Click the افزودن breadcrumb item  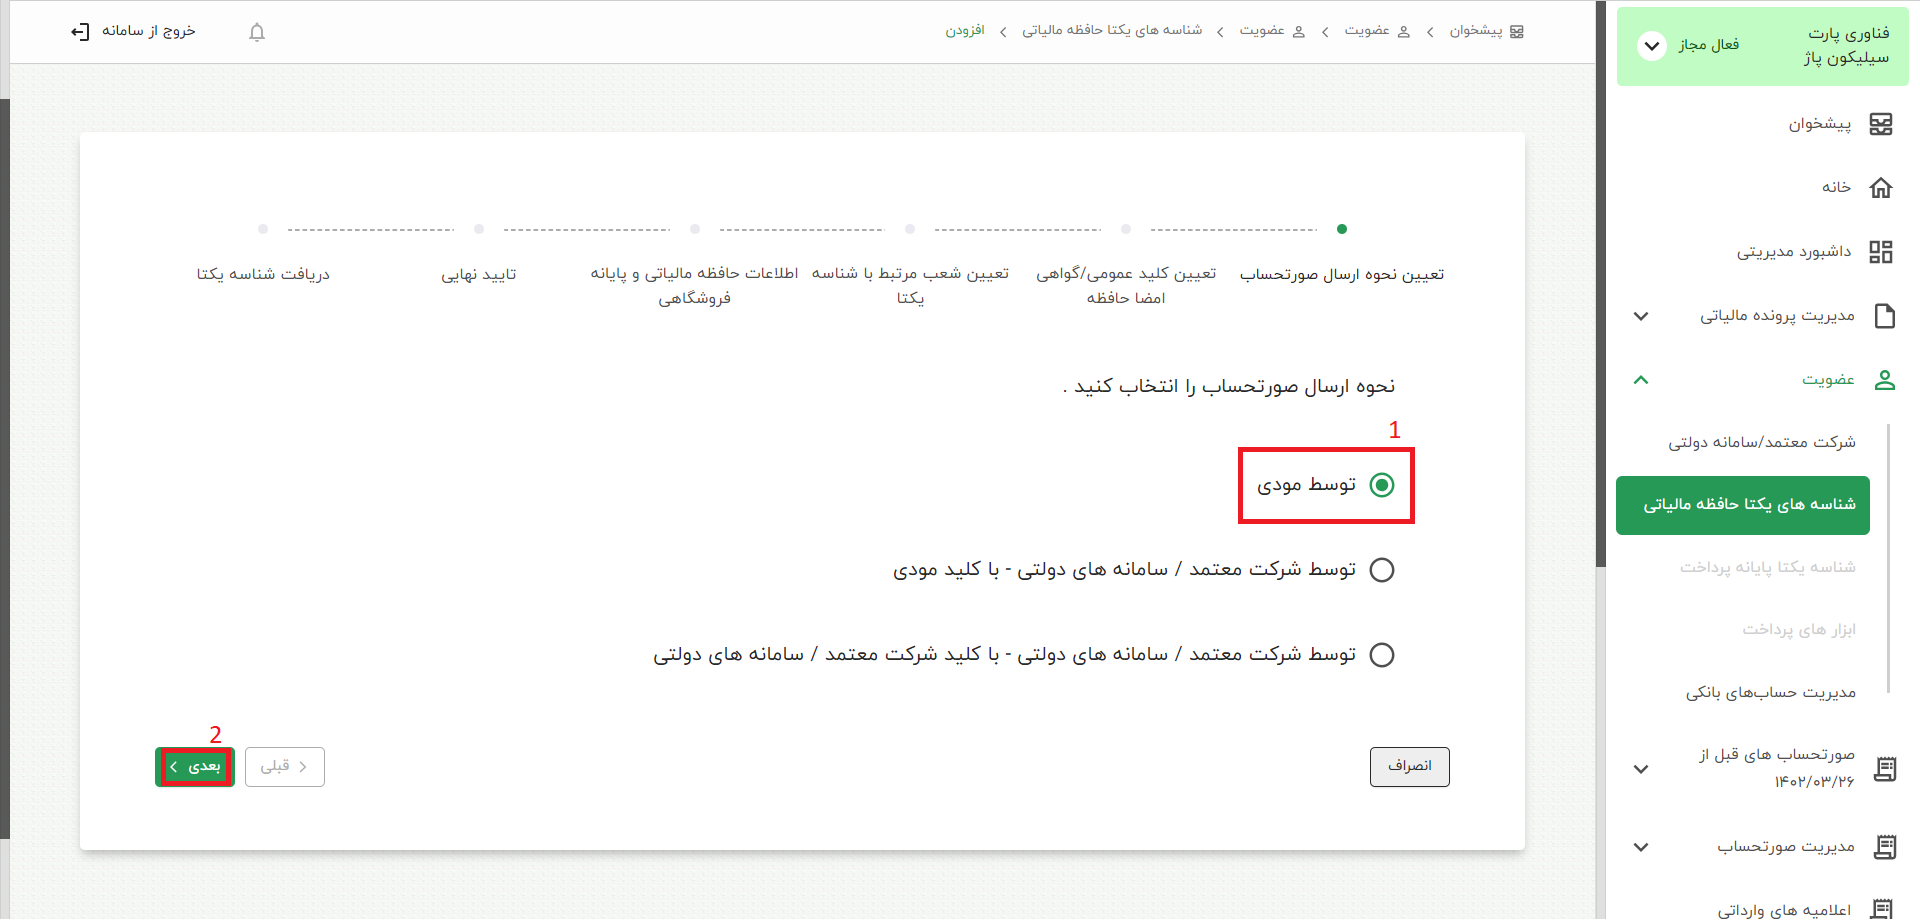pos(965,31)
